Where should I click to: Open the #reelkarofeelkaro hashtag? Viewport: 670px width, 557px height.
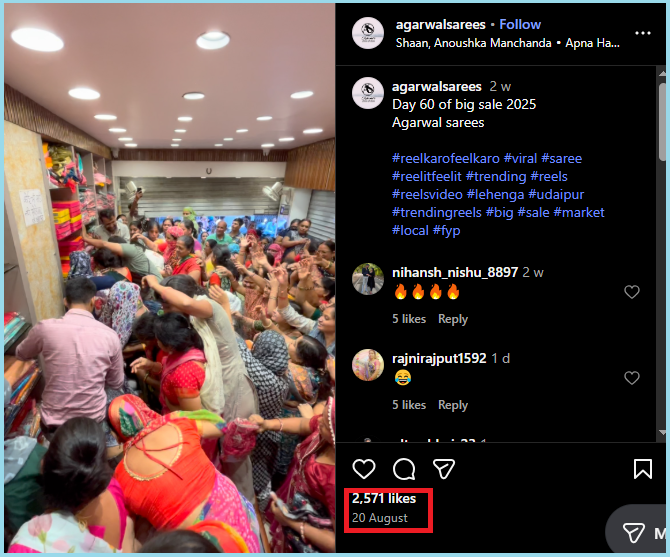[446, 158]
